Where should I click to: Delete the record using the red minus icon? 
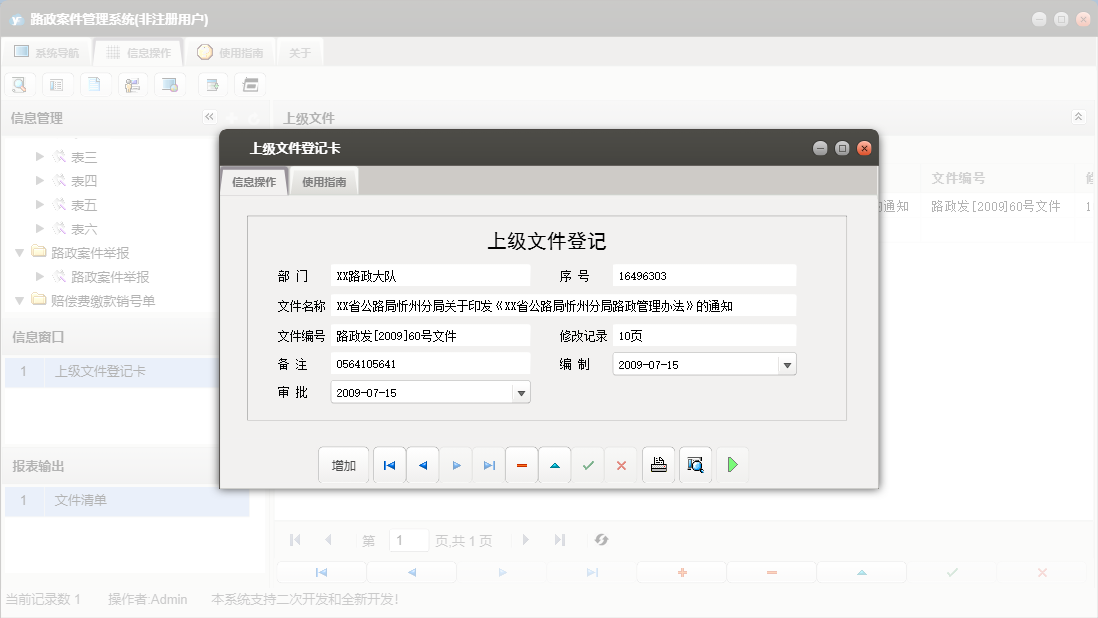pos(521,464)
